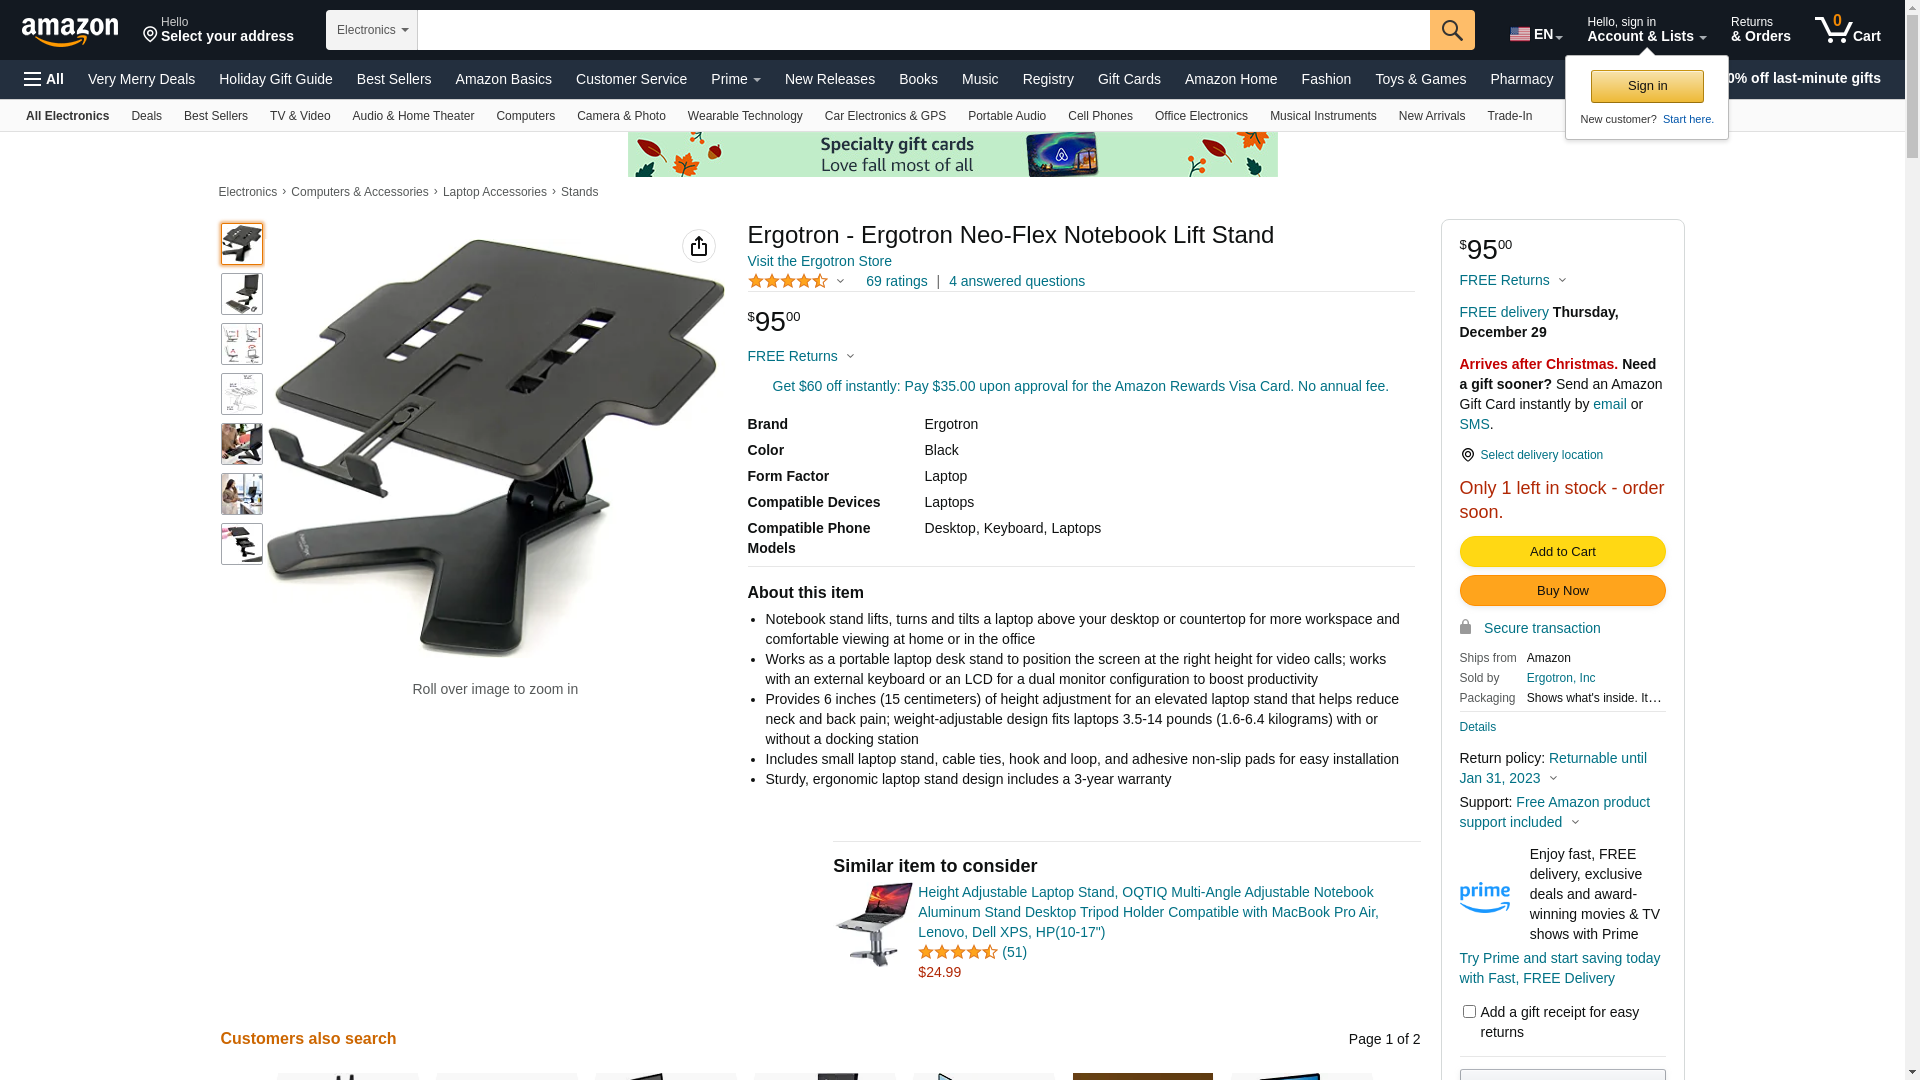Viewport: 1920px width, 1080px height.
Task: Select the Computers electronics subcategory
Action: tap(525, 116)
